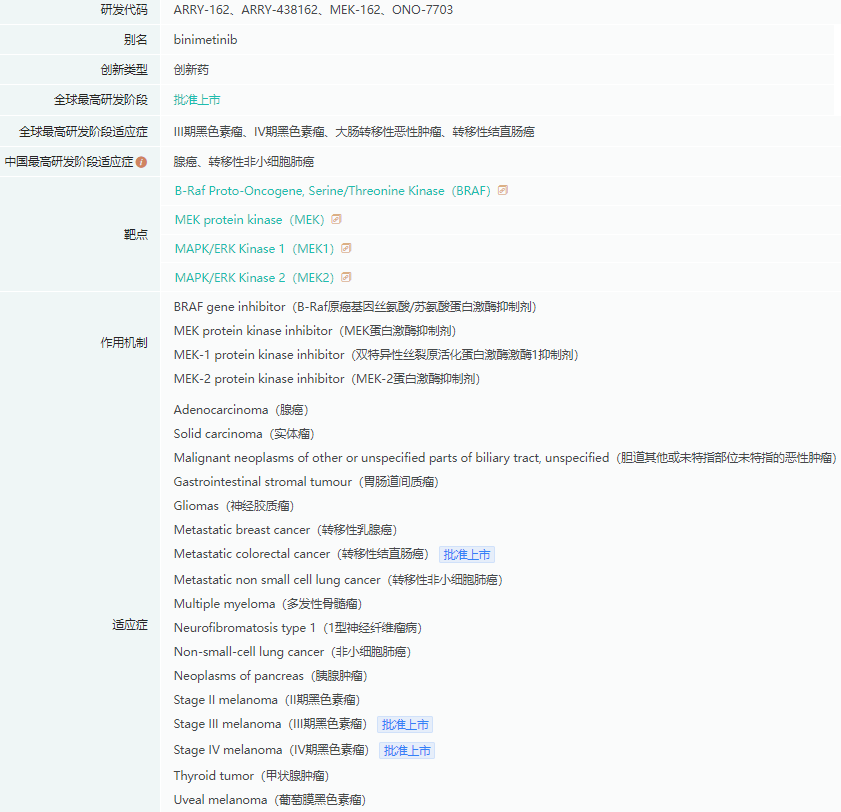Click Metastatic breast cancer indication
The image size is (841, 812).
point(285,530)
